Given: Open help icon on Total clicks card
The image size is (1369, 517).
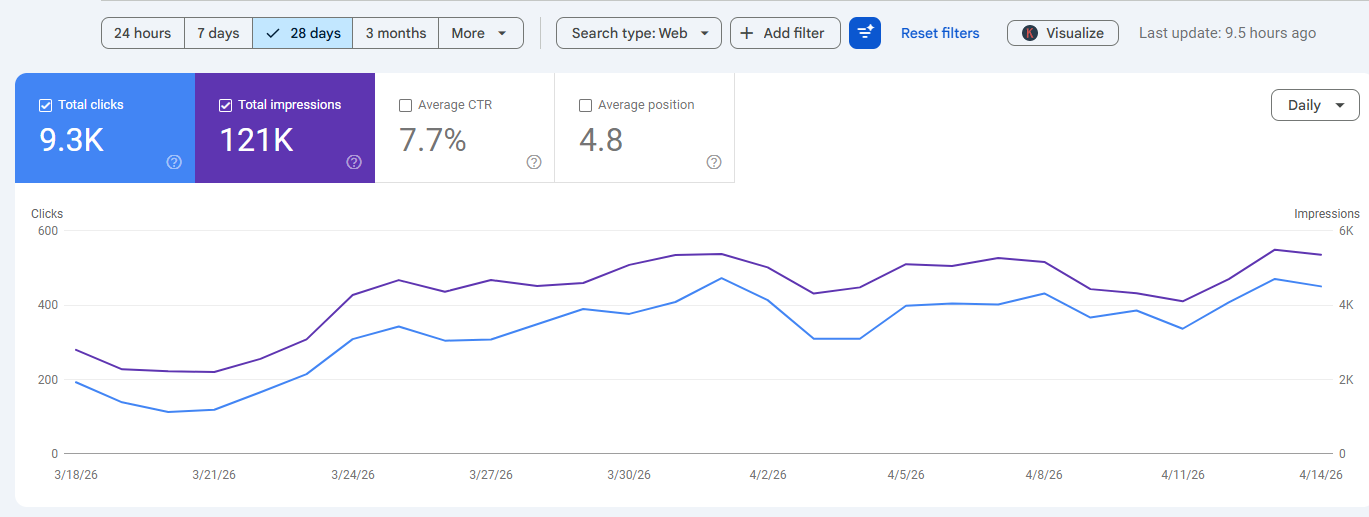Looking at the screenshot, I should [174, 162].
